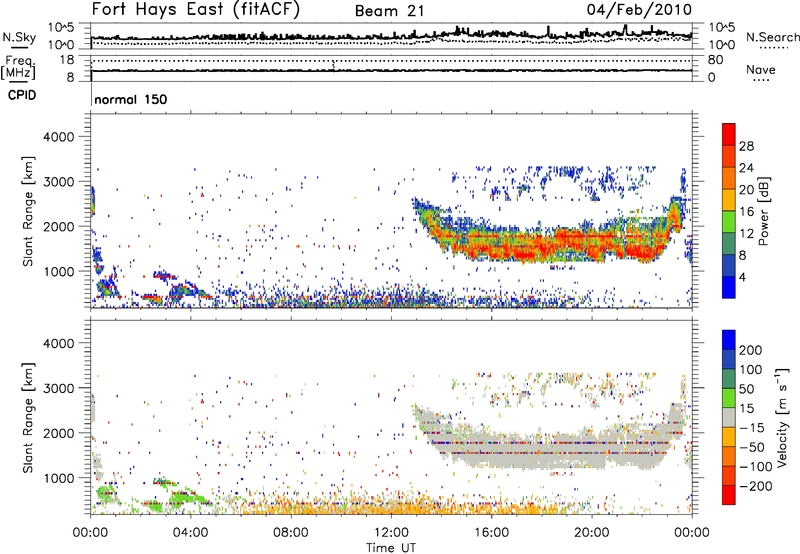Select the "Freq. [MHz]" axis label
The width and height of the screenshot is (800, 554).
pos(18,67)
